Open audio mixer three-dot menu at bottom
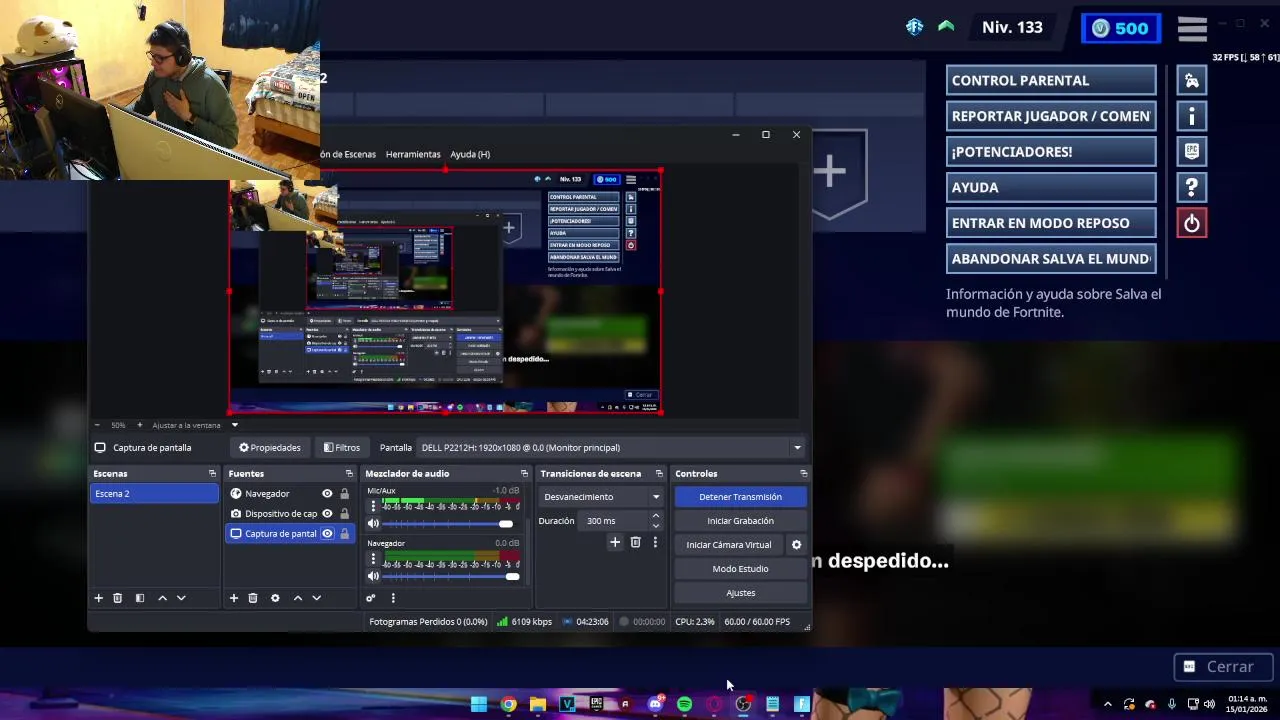1280x720 pixels. tap(393, 598)
